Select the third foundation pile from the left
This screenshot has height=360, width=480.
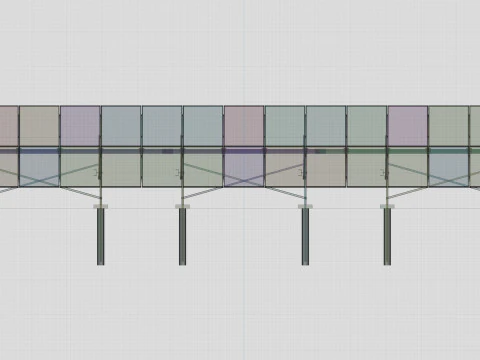pos(305,237)
